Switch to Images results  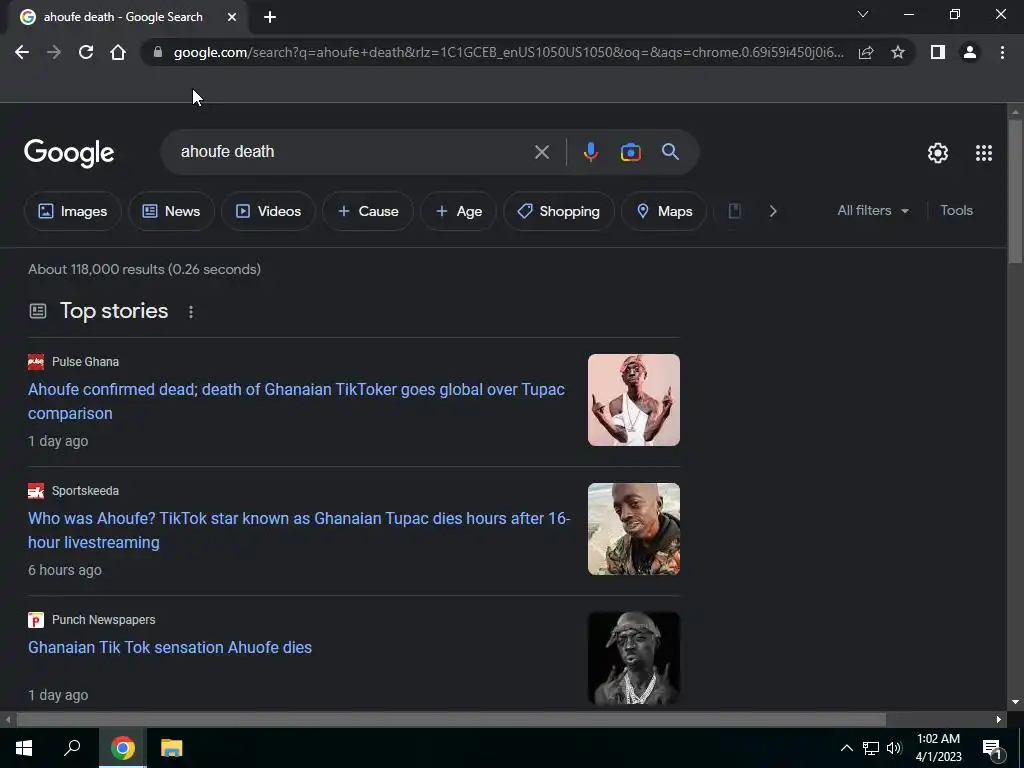click(72, 211)
